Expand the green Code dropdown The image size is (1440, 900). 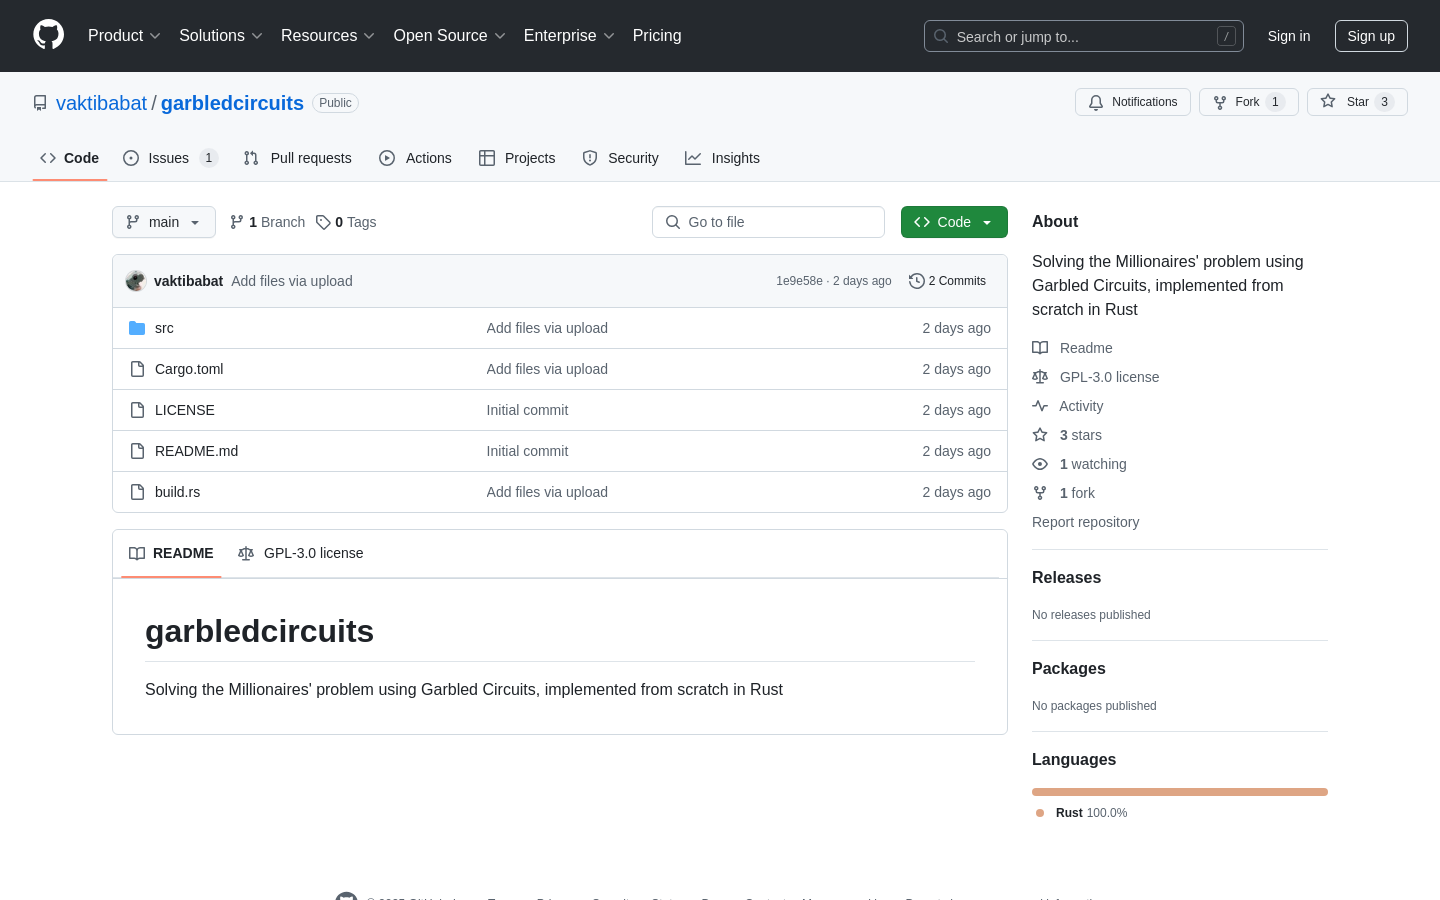tap(954, 222)
